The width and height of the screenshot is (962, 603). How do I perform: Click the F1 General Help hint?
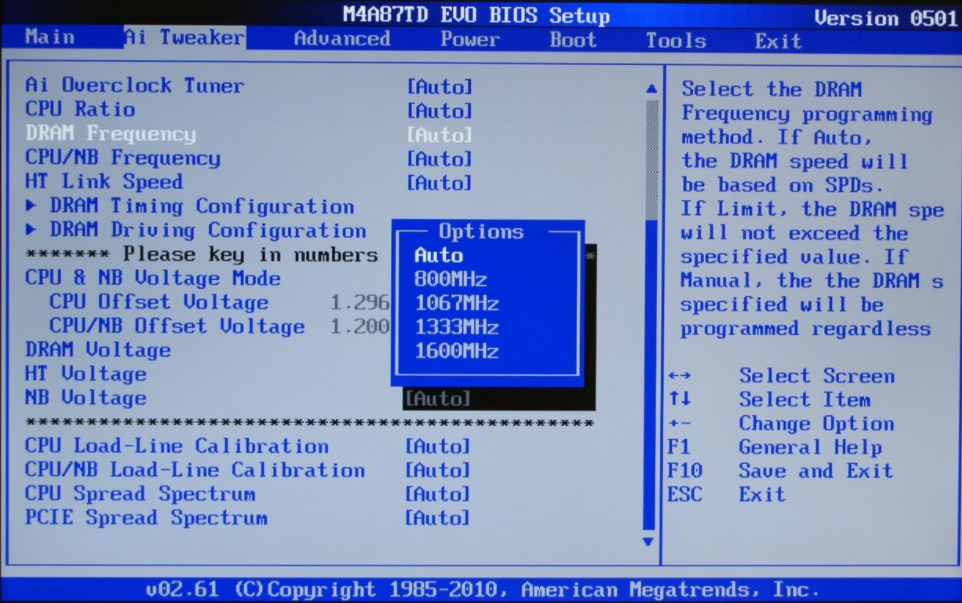click(775, 447)
